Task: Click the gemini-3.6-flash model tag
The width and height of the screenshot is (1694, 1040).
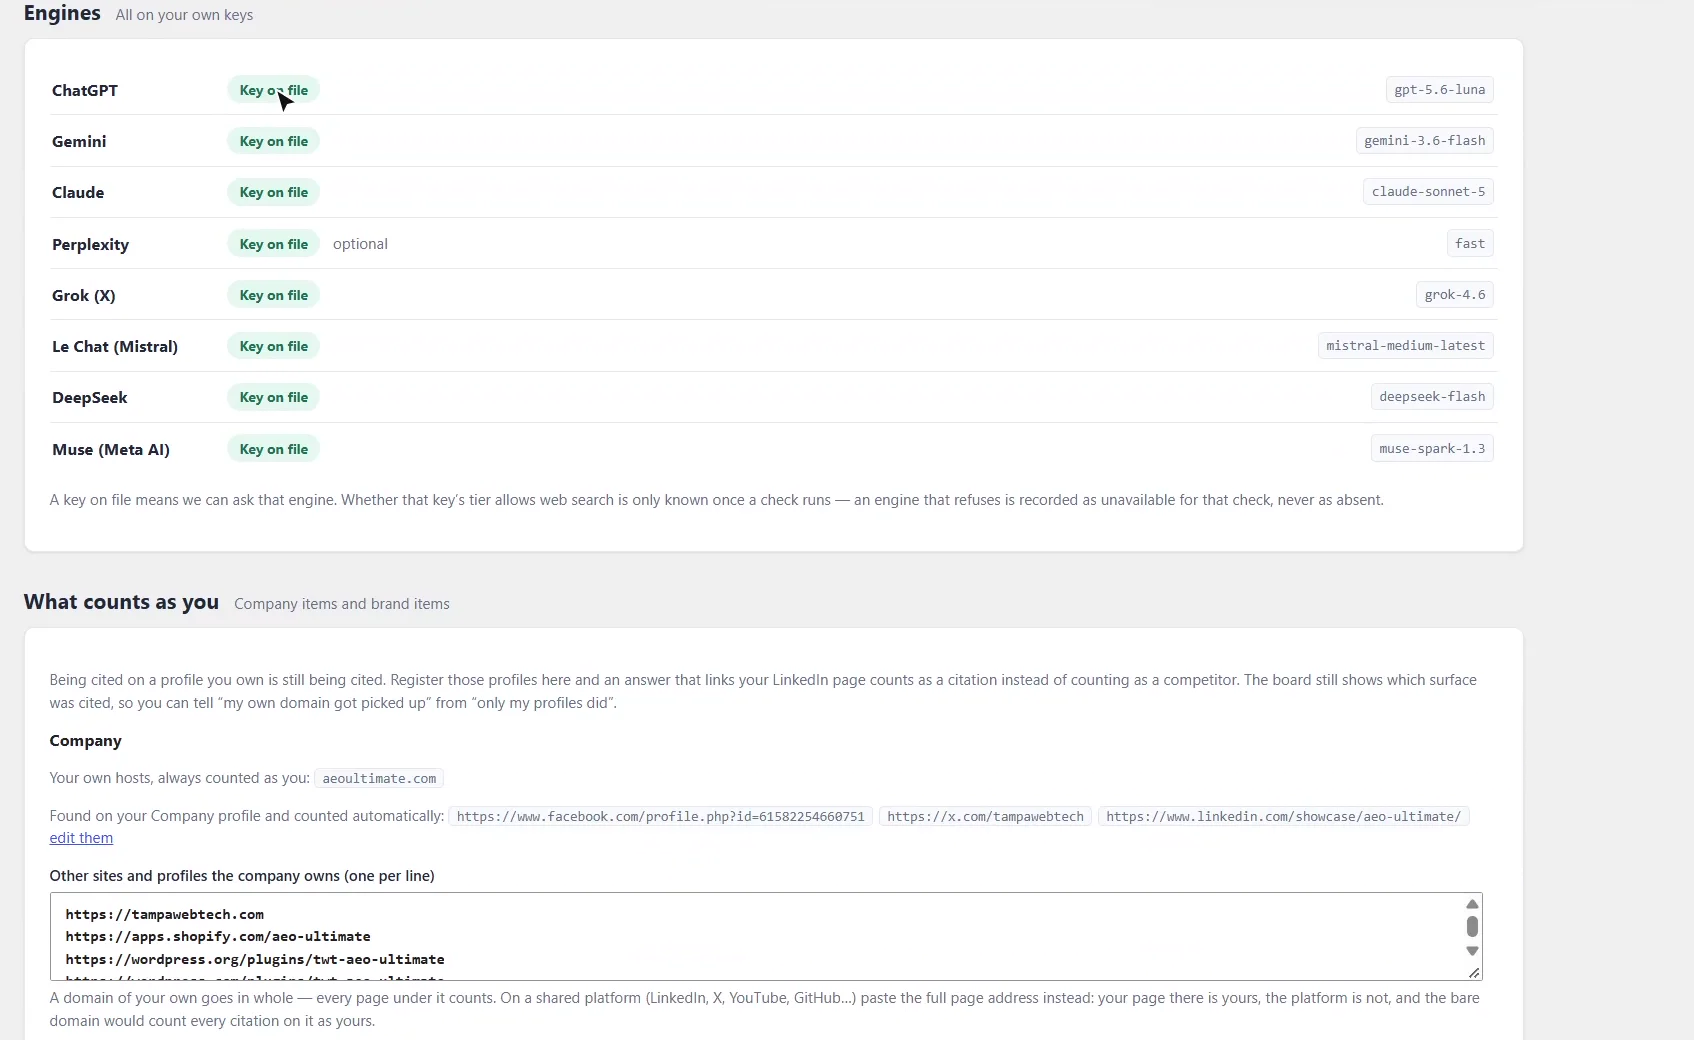Action: pos(1424,140)
